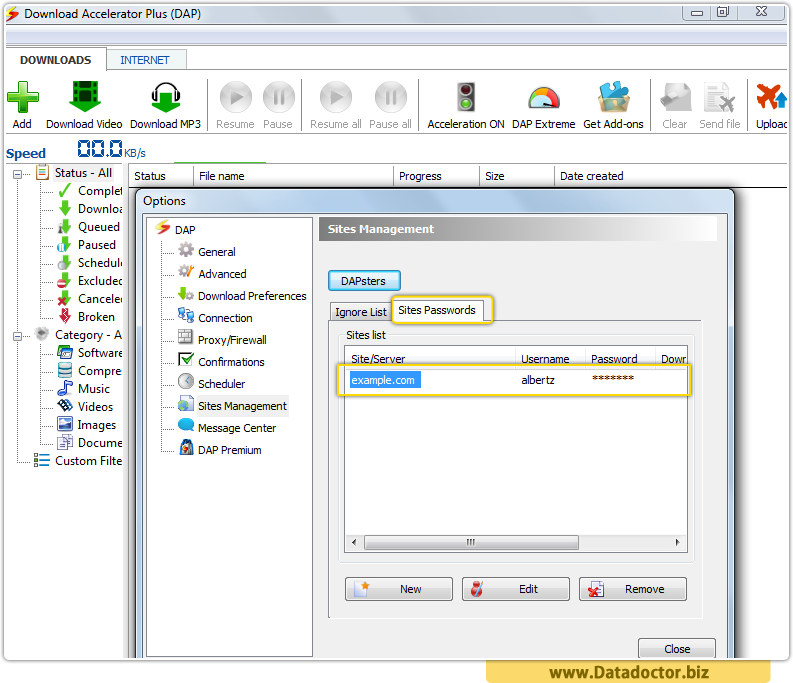Open Connection settings item
793x683 pixels.
coord(225,318)
